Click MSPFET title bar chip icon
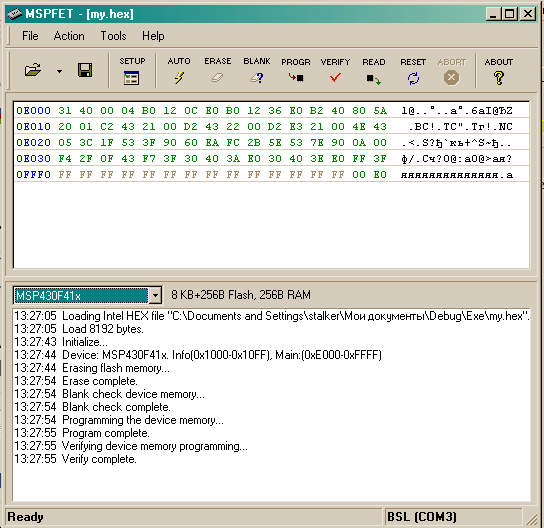Image resolution: width=544 pixels, height=528 pixels. pos(15,14)
